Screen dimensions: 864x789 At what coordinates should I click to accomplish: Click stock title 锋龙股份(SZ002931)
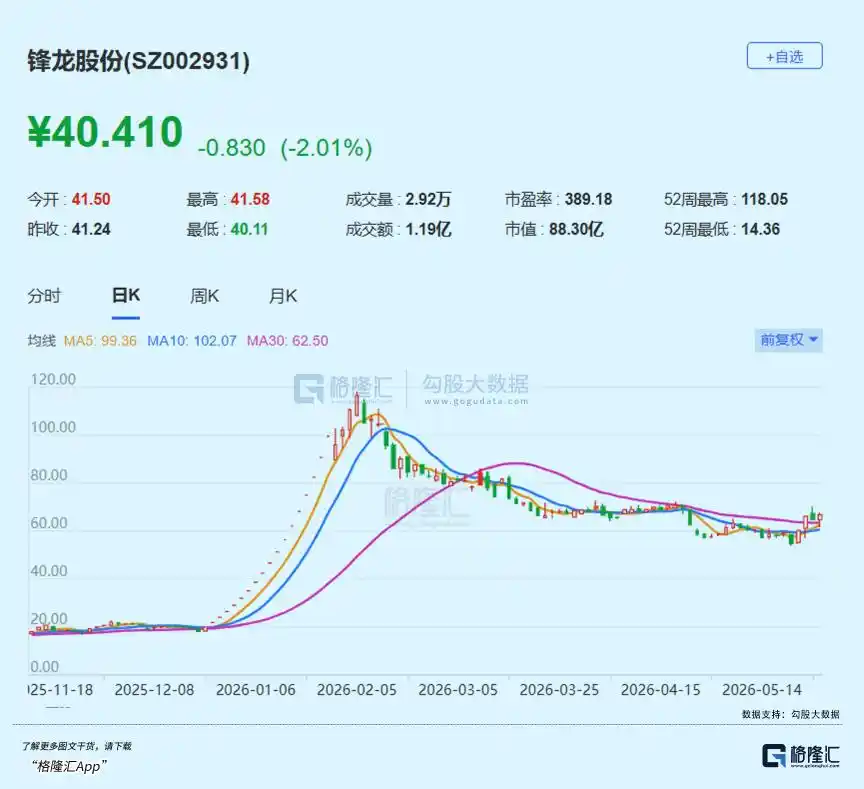tap(138, 61)
